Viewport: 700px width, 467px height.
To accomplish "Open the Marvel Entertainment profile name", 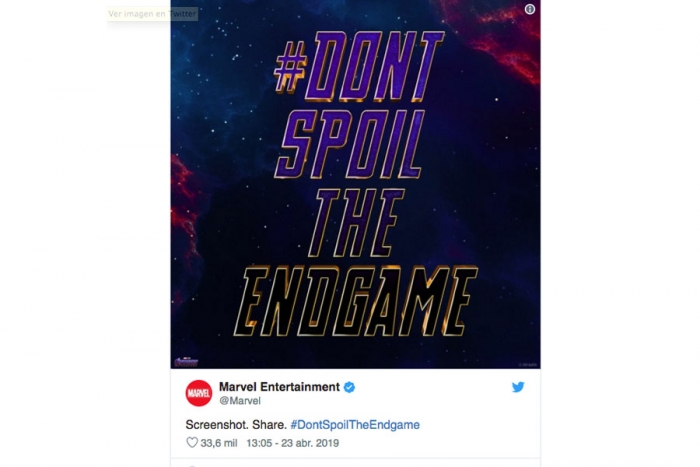I will (x=279, y=387).
